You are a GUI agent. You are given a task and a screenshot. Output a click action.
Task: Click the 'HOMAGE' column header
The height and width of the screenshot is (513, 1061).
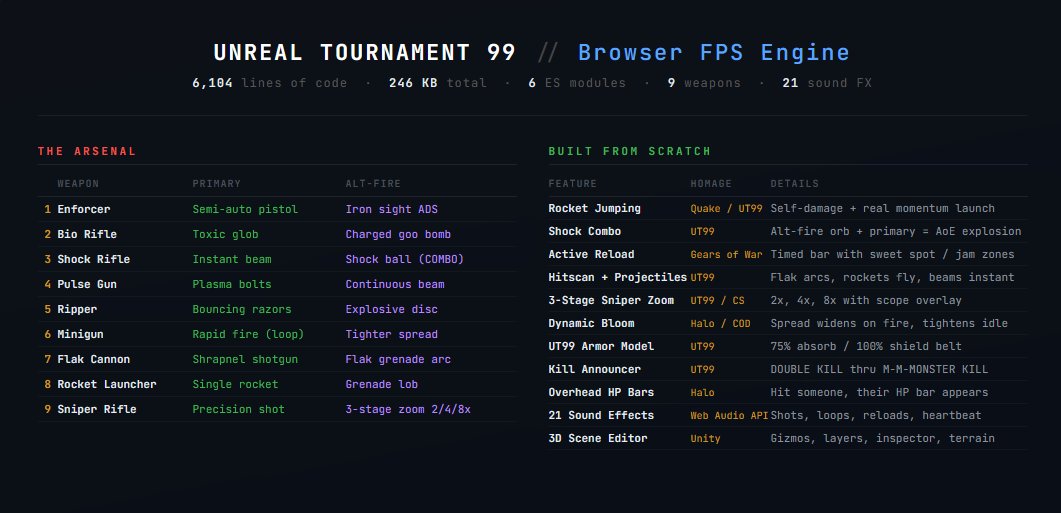(711, 183)
